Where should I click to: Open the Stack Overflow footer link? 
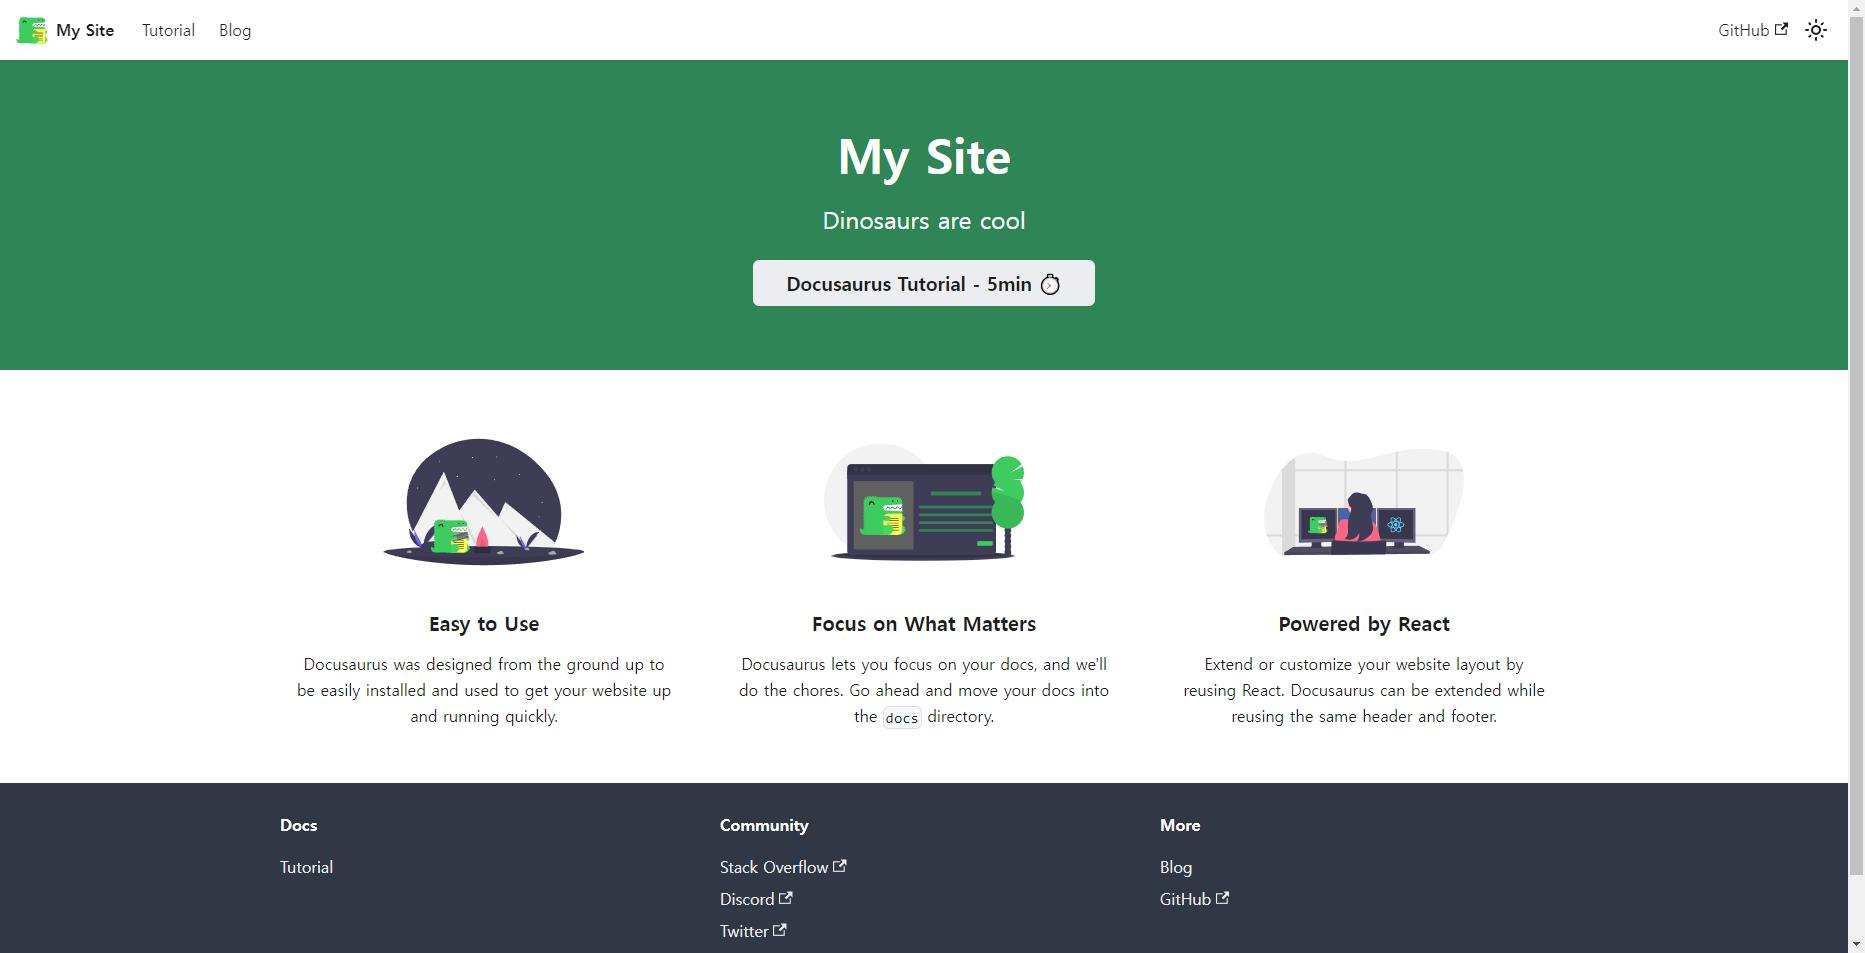coord(783,867)
